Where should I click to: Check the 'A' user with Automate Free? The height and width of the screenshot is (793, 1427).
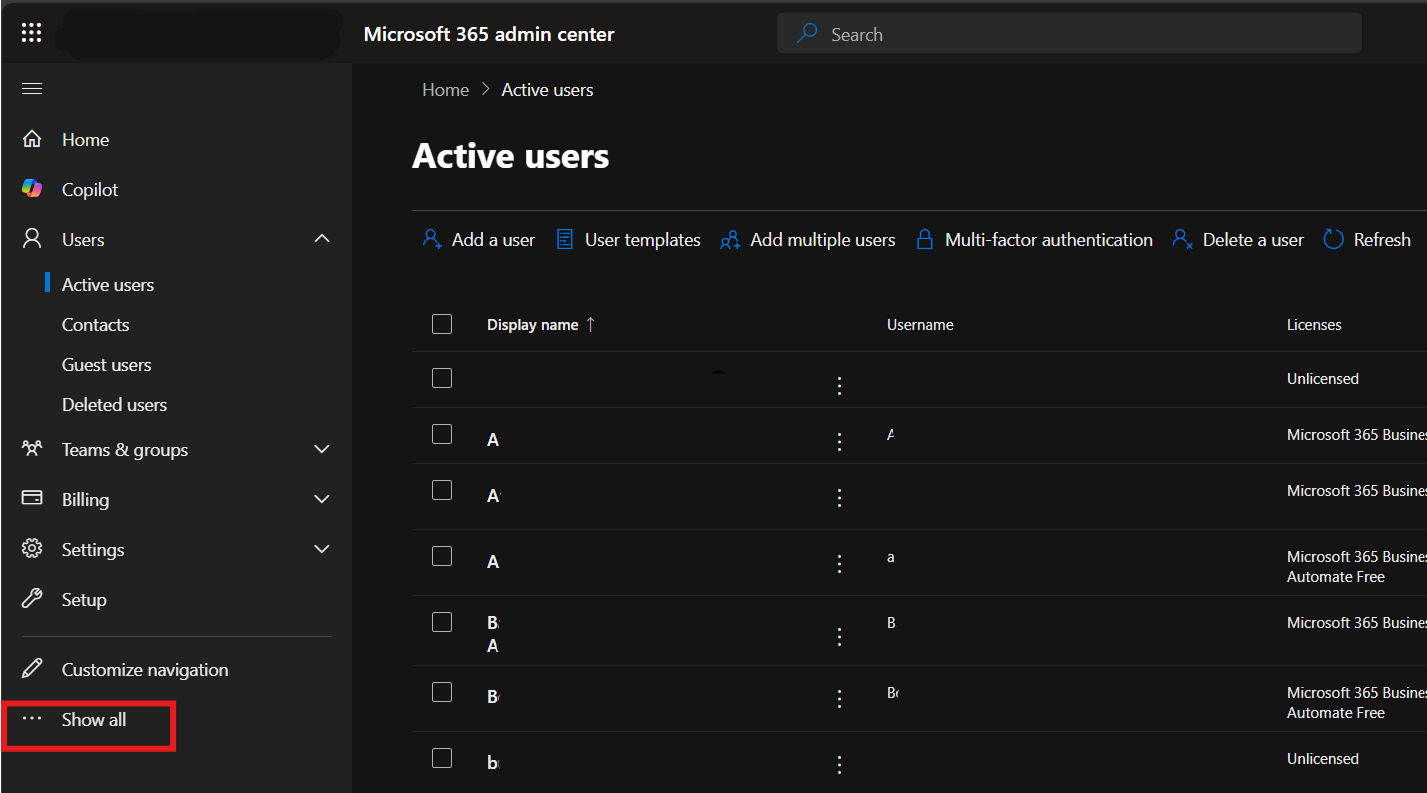point(442,556)
